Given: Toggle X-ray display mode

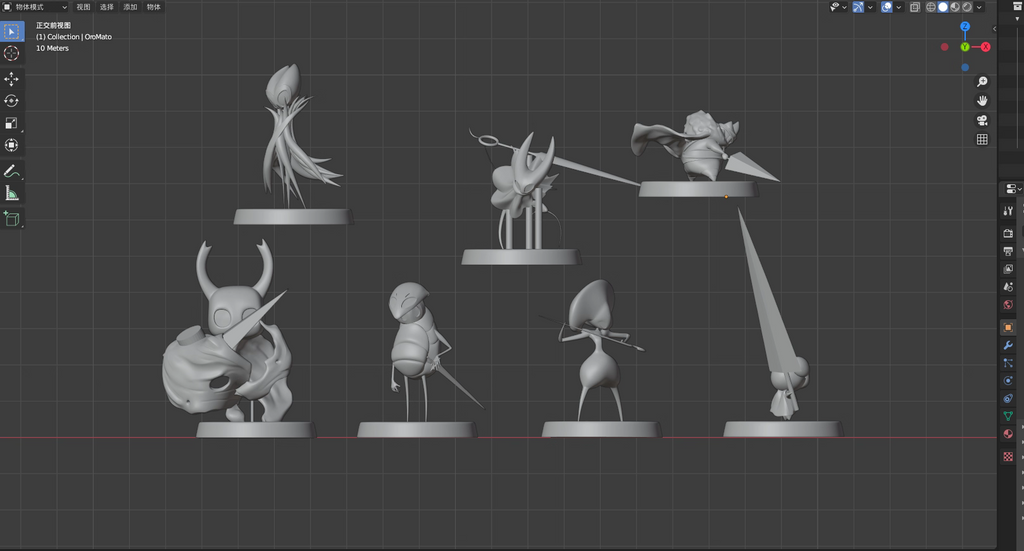Looking at the screenshot, I should pos(915,7).
